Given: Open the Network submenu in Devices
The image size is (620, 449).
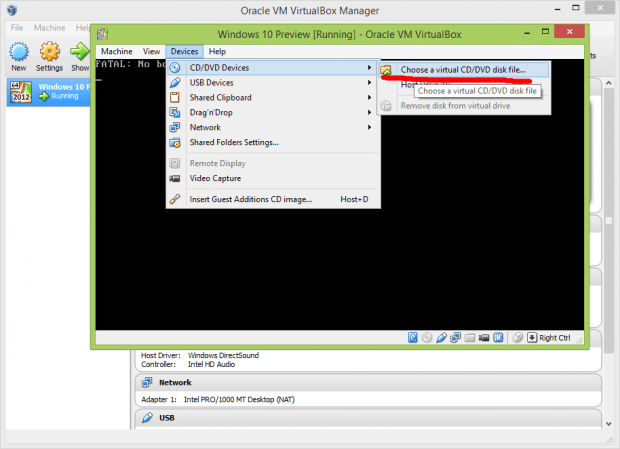Looking at the screenshot, I should (205, 127).
